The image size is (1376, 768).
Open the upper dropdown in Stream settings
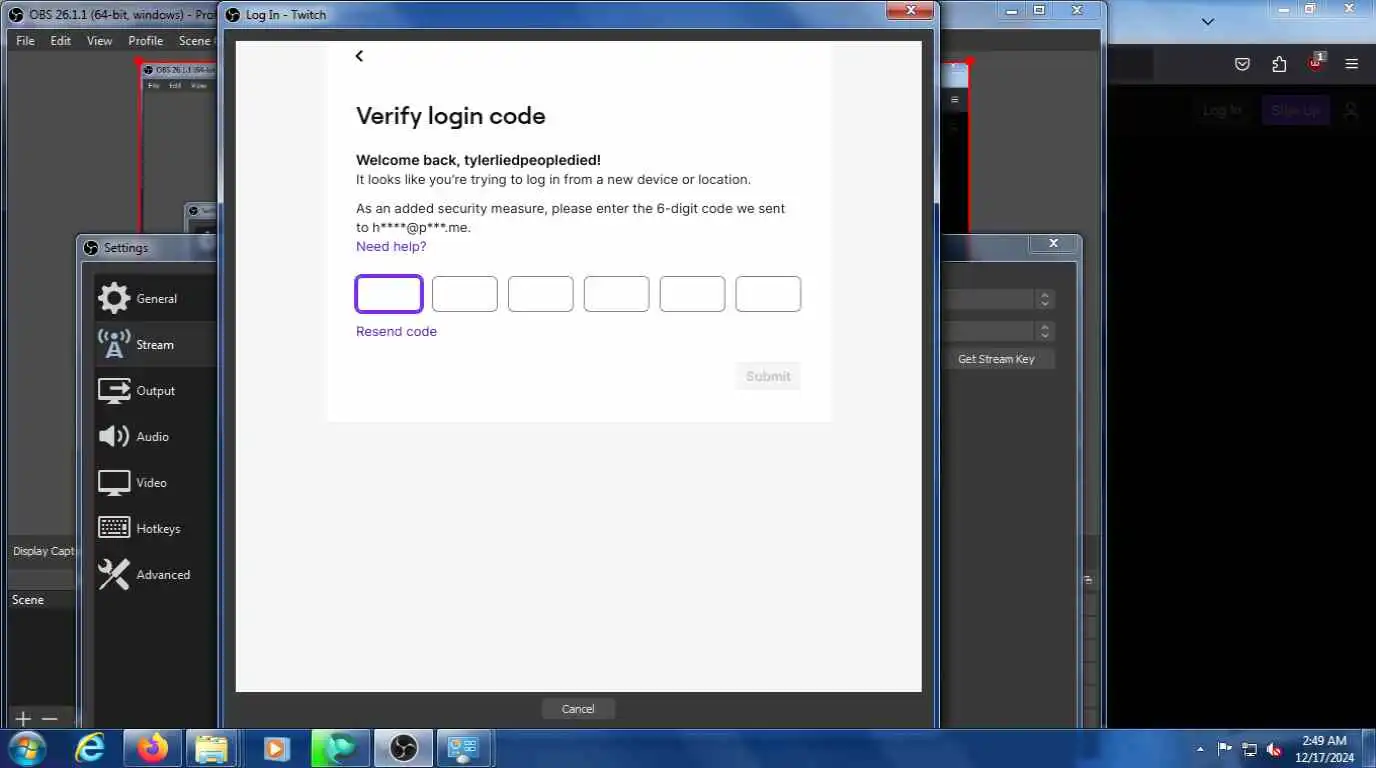pyautogui.click(x=1045, y=299)
